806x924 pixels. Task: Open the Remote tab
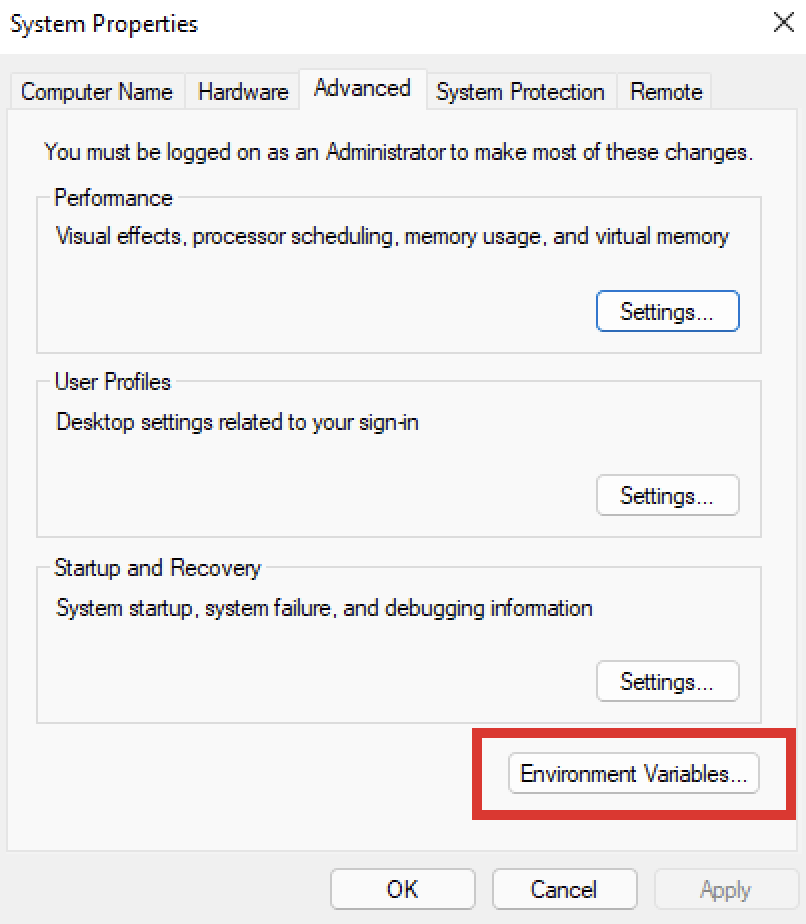tap(663, 92)
